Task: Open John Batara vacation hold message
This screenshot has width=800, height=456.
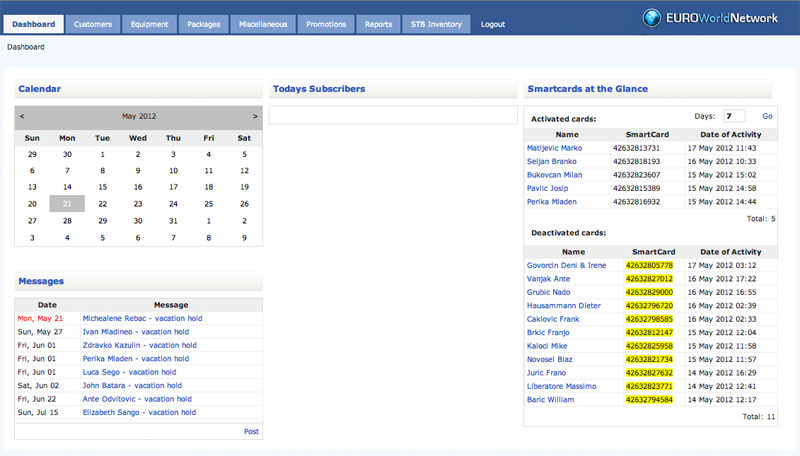Action: [x=132, y=386]
